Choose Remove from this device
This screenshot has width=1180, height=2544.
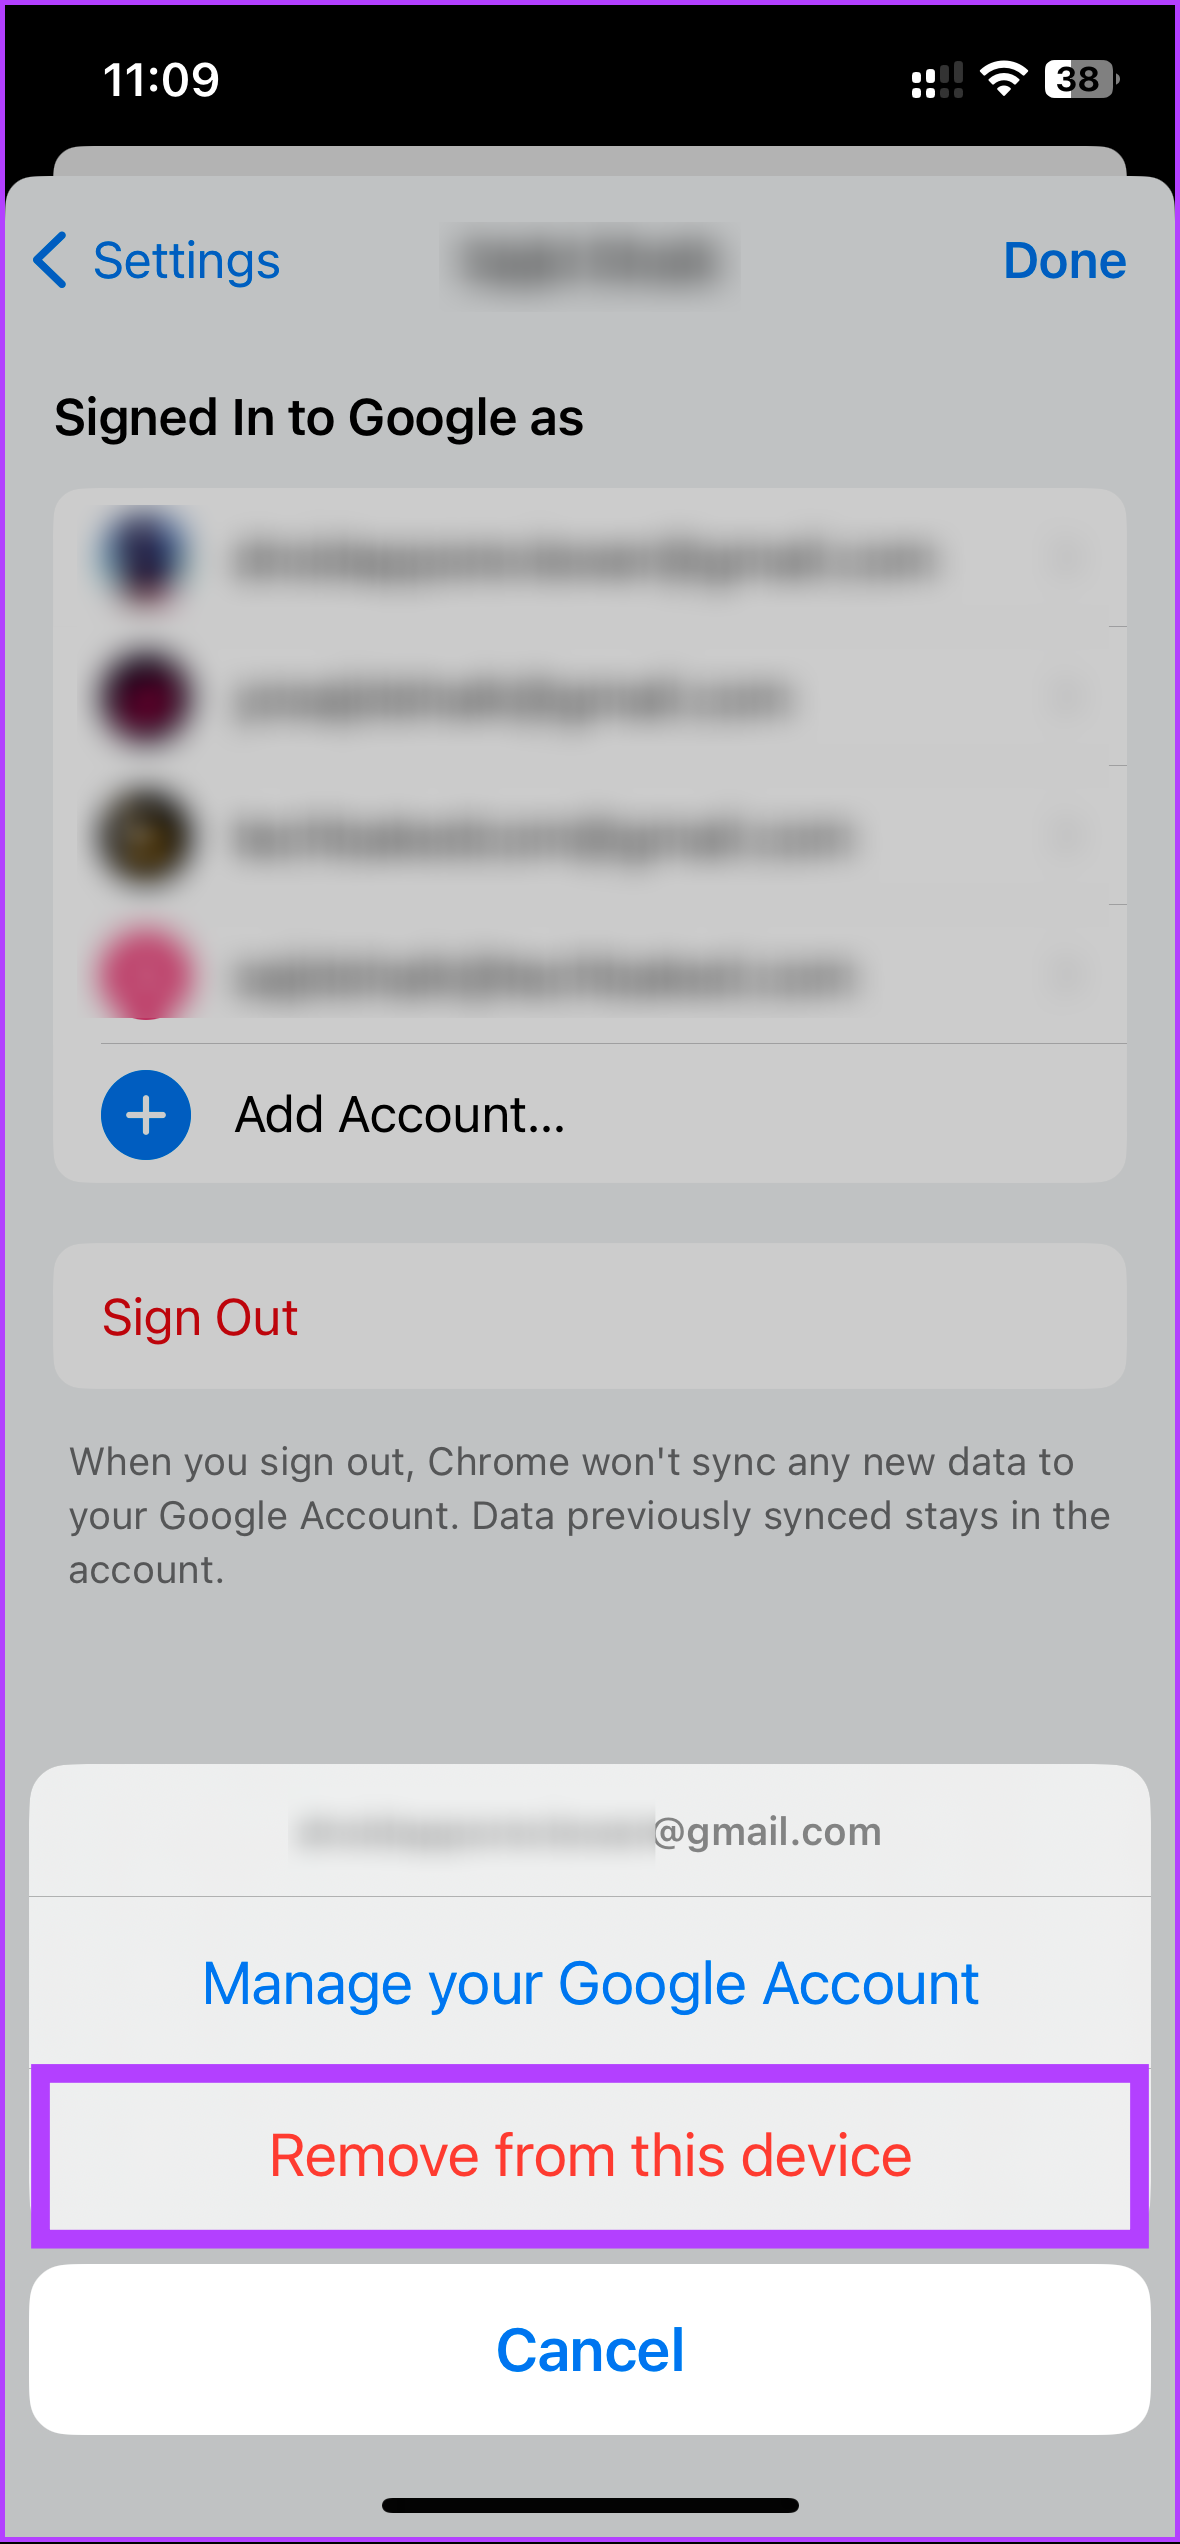(590, 2155)
